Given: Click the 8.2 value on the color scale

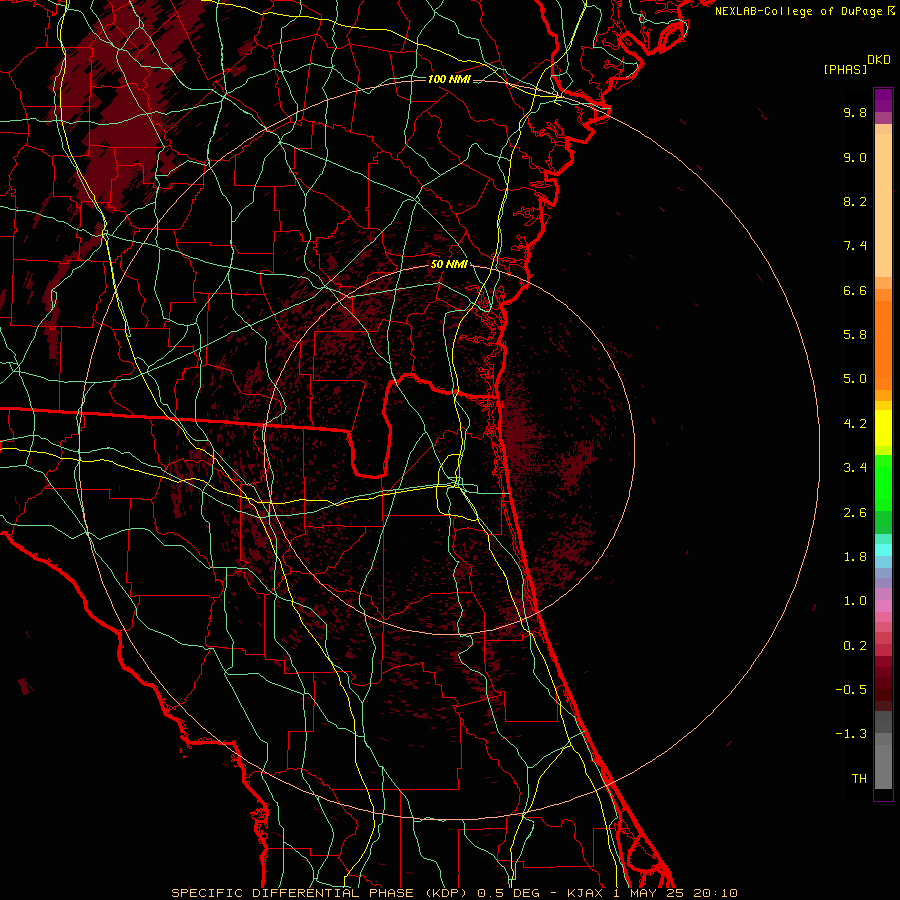Looking at the screenshot, I should click(x=855, y=201).
